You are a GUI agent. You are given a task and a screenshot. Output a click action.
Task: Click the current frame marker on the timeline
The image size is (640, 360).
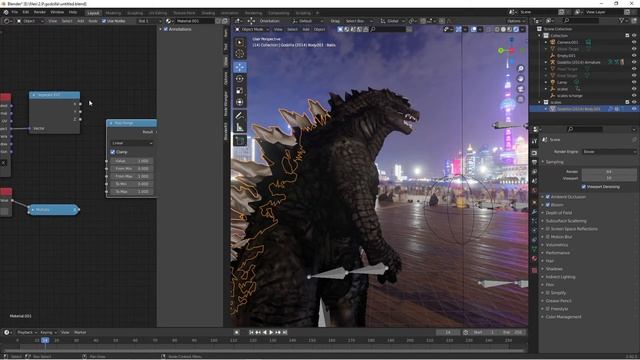click(x=45, y=340)
